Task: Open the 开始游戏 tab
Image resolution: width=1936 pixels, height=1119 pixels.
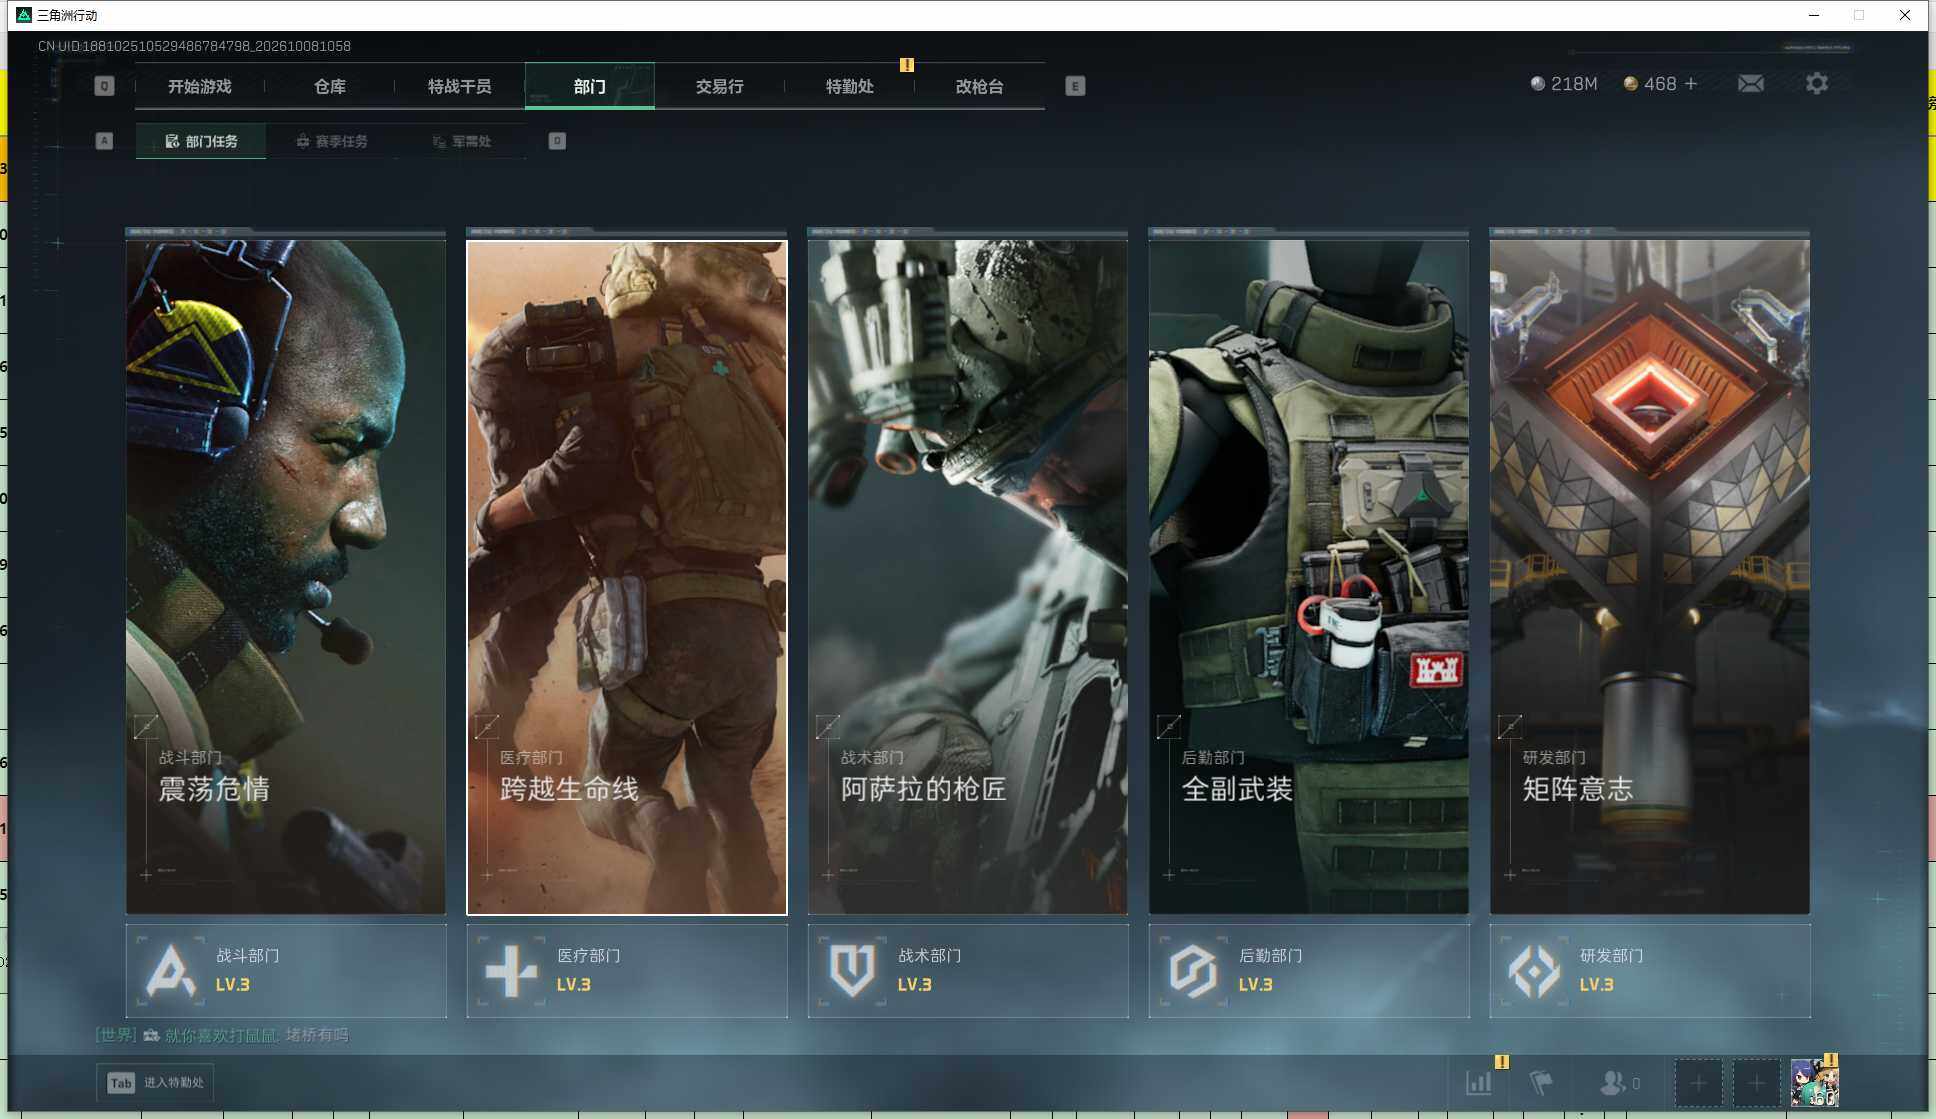Action: 200,87
